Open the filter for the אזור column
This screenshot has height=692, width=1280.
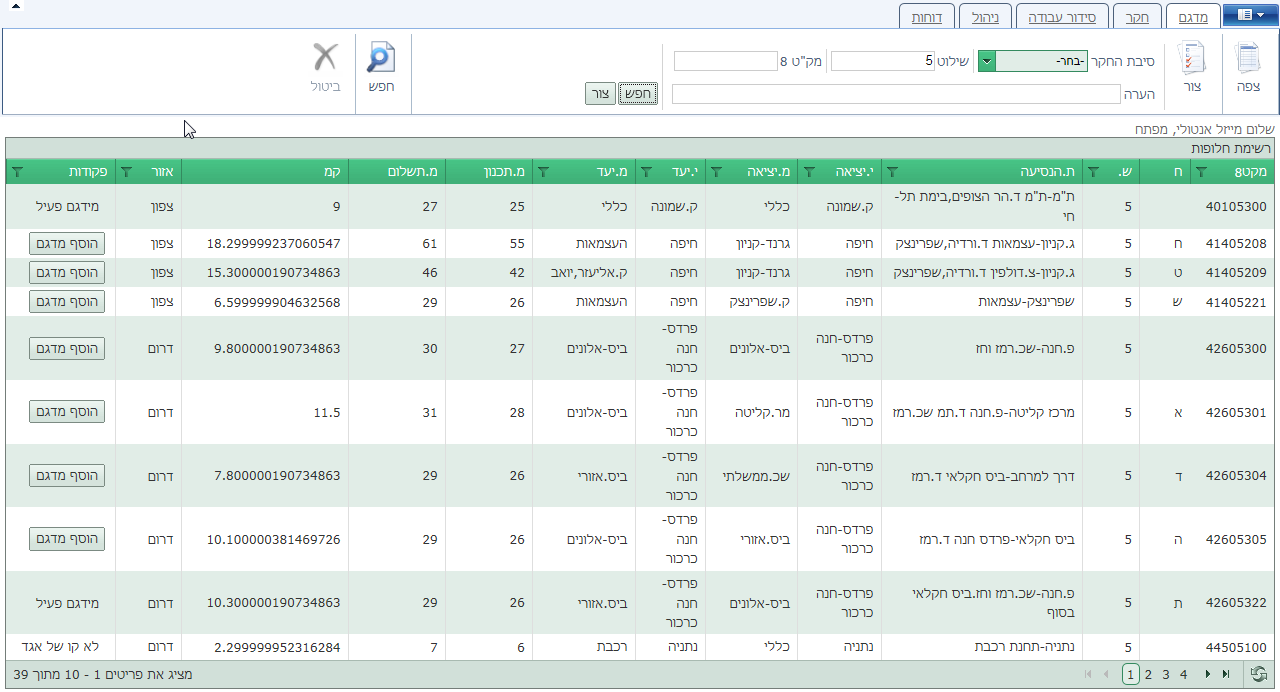[126, 172]
